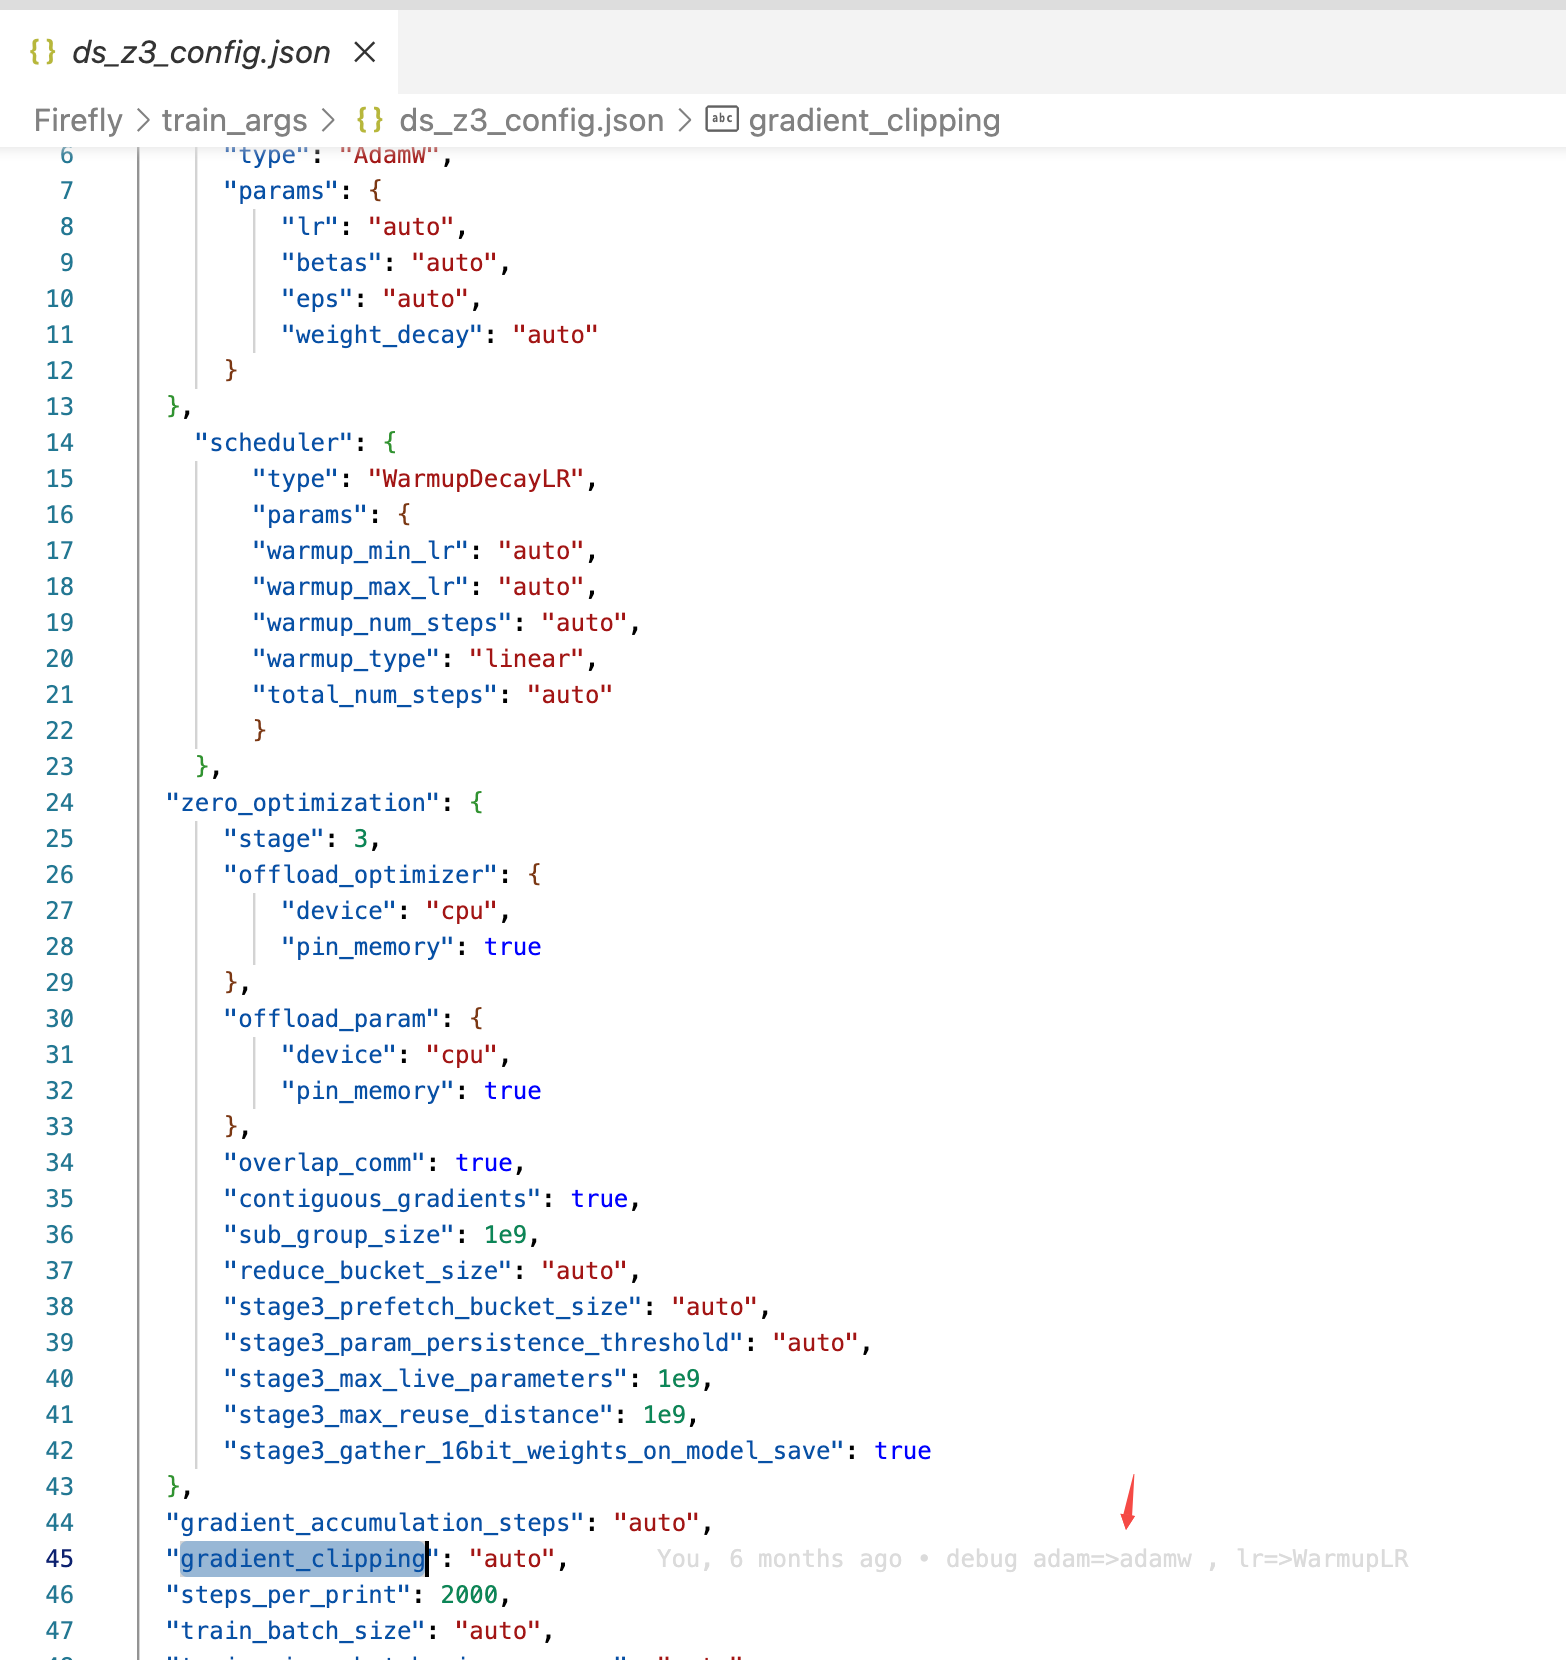Click JSON braces icon in breadcrumb path
This screenshot has height=1660, width=1566.
370,120
